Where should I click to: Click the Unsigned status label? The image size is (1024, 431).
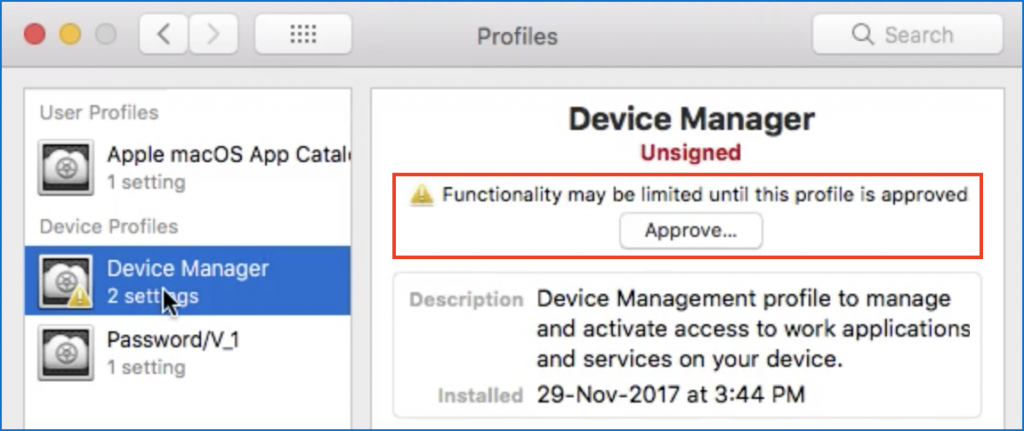click(690, 153)
